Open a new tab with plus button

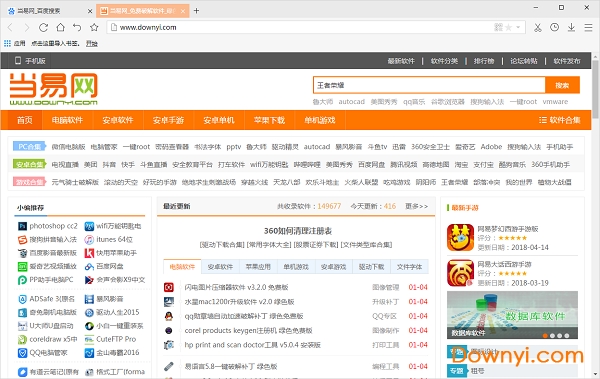[x=196, y=11]
